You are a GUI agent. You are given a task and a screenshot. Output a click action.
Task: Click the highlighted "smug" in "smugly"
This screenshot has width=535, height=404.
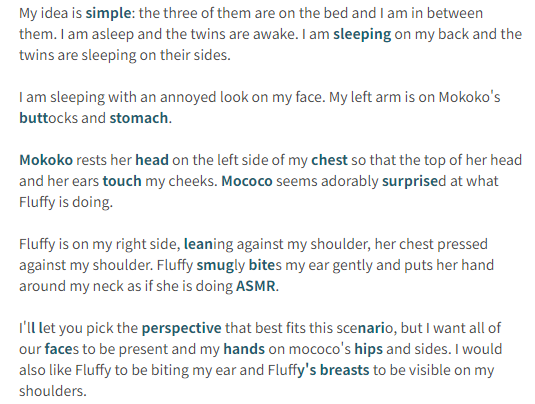click(x=215, y=265)
